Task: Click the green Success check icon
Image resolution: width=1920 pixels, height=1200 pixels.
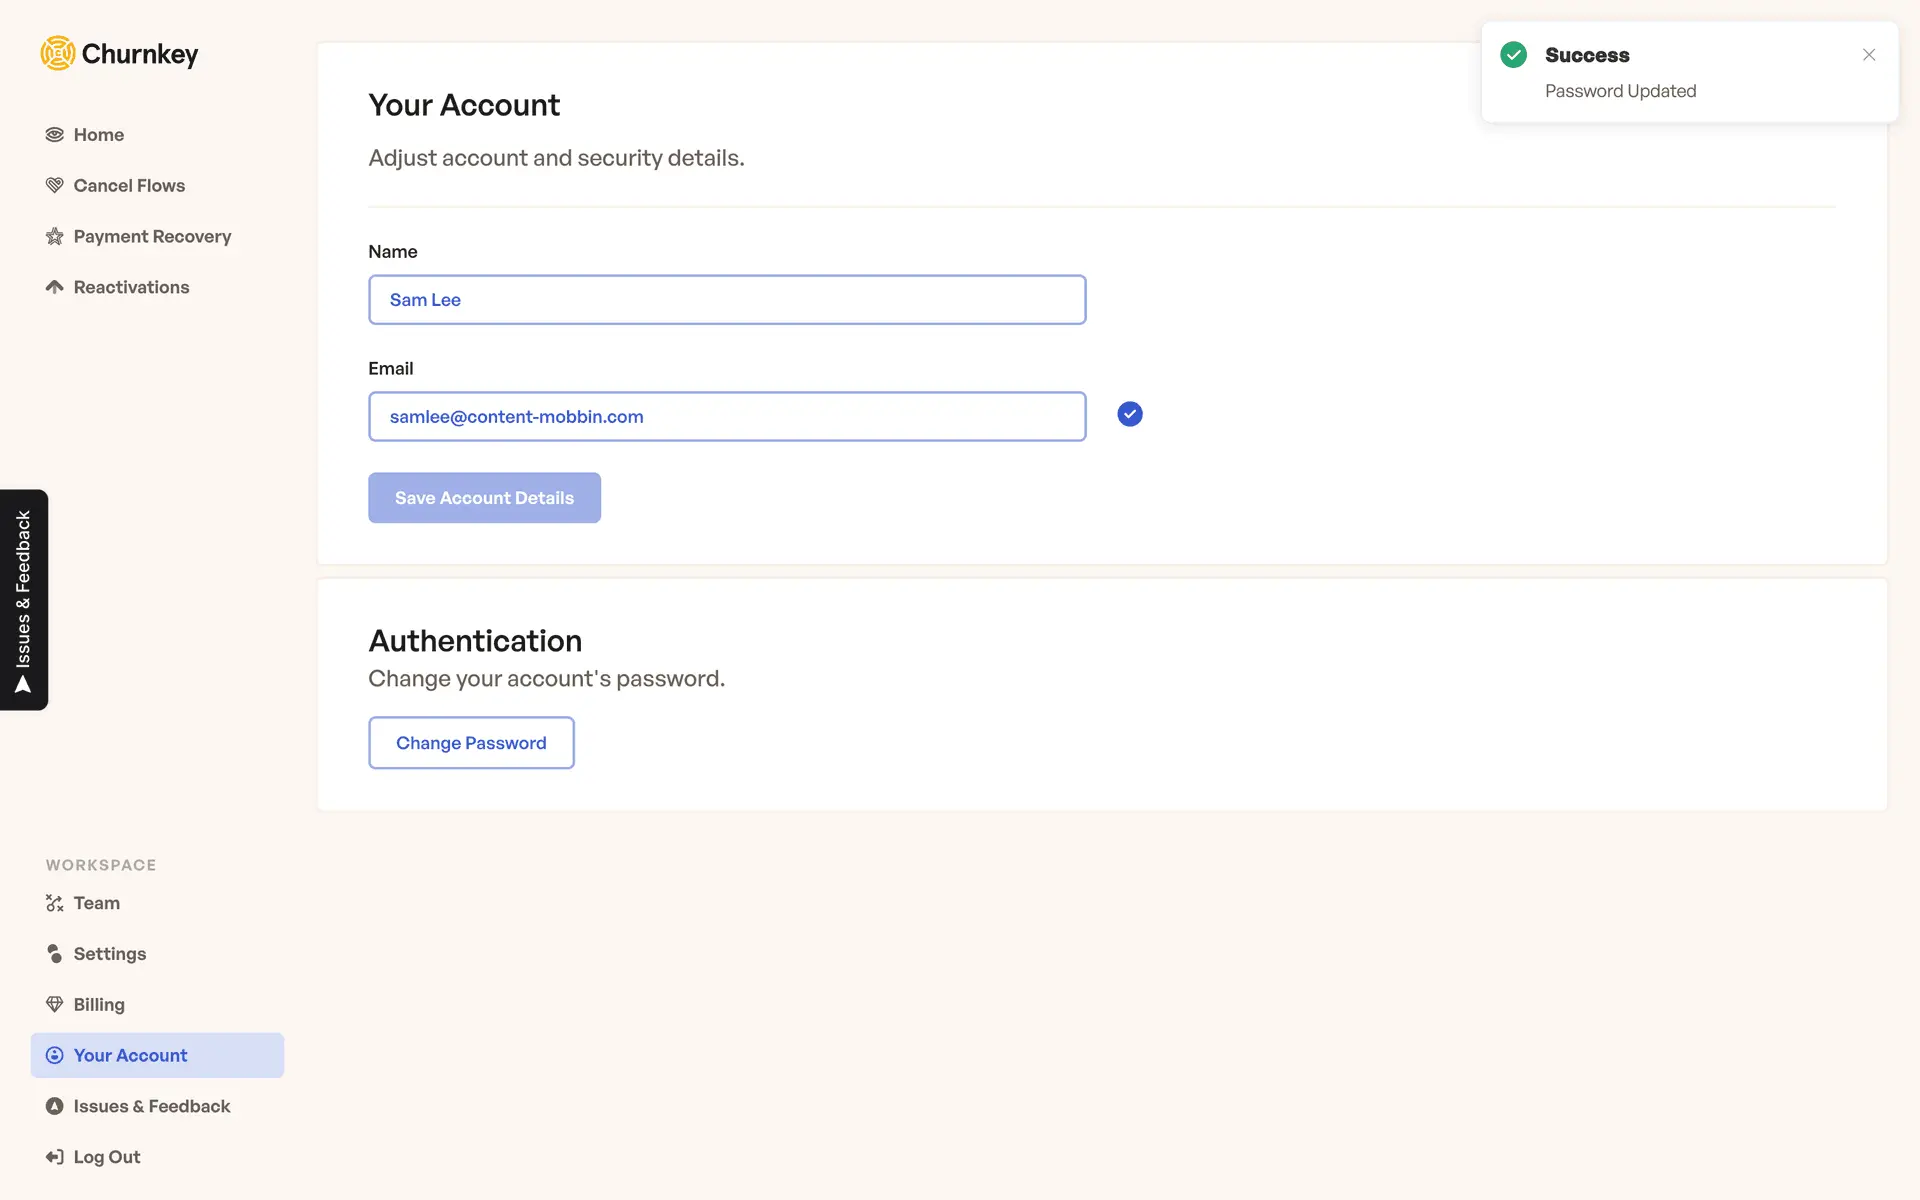Action: 1514,55
